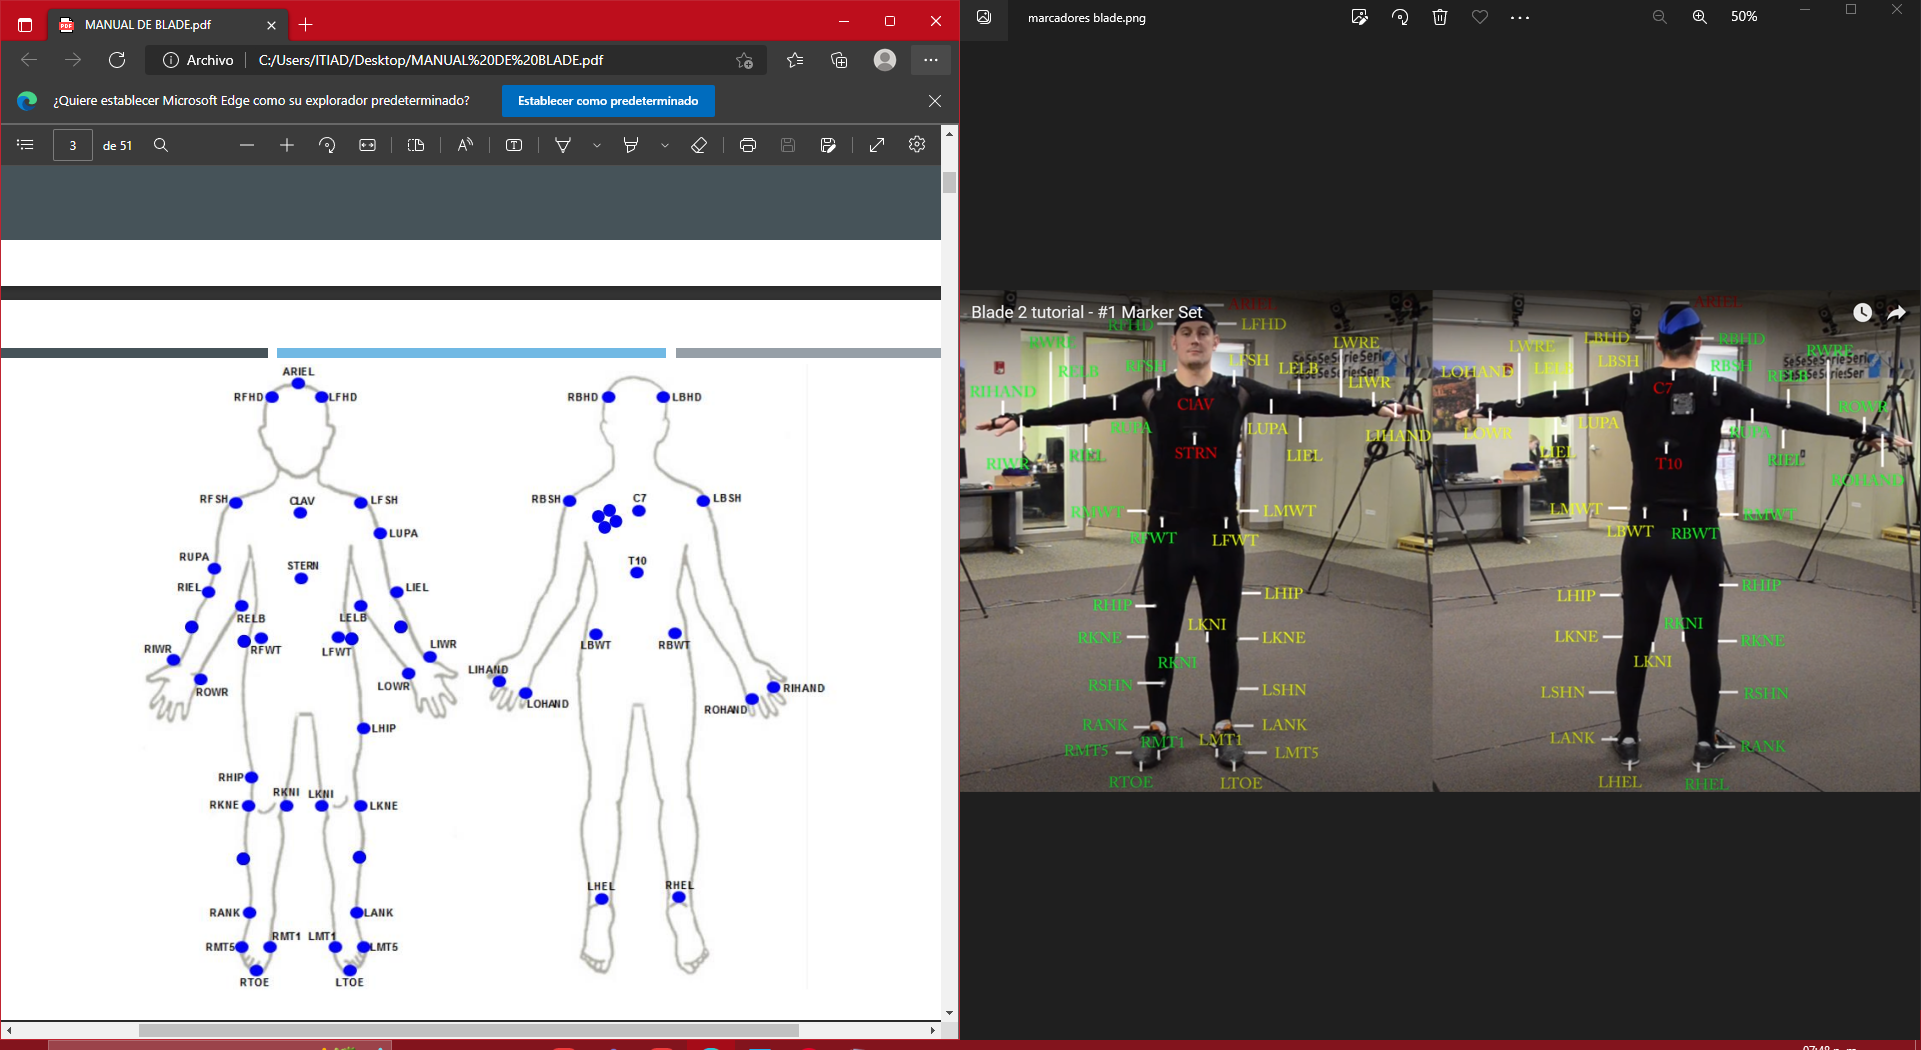Open a new Edge tab
1921x1050 pixels.
click(x=306, y=25)
